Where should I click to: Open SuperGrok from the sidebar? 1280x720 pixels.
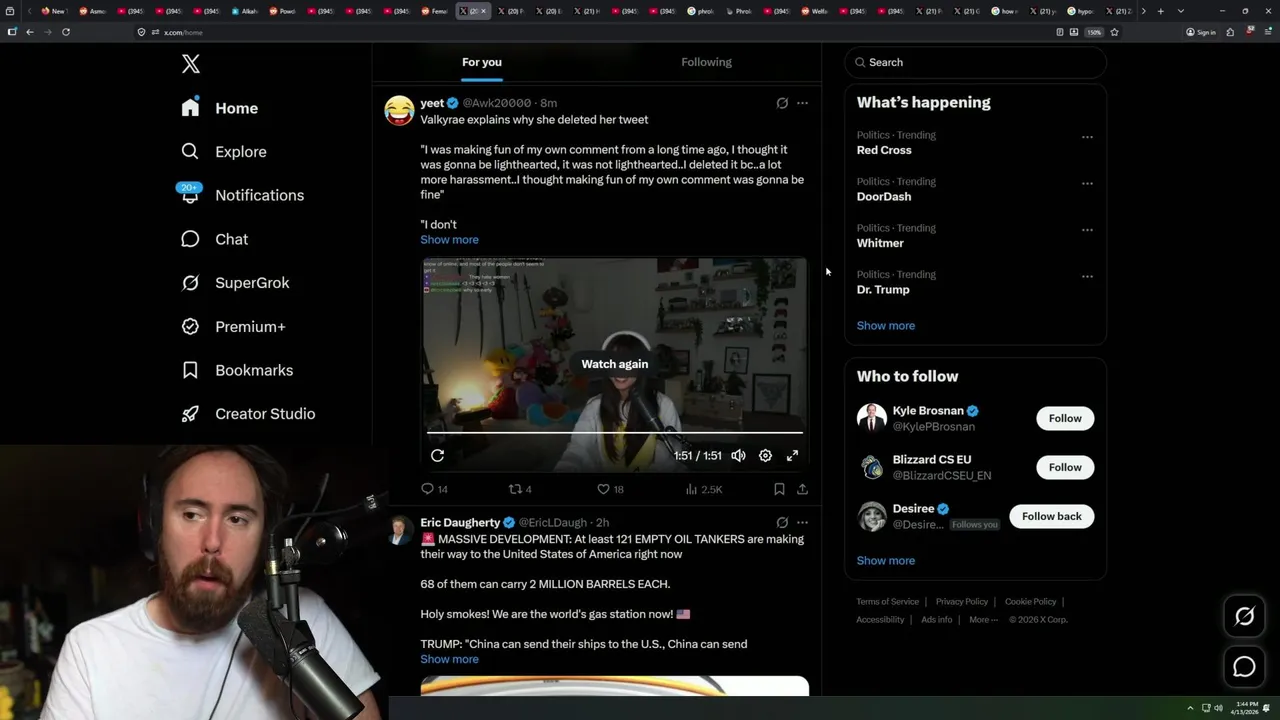tap(235, 283)
